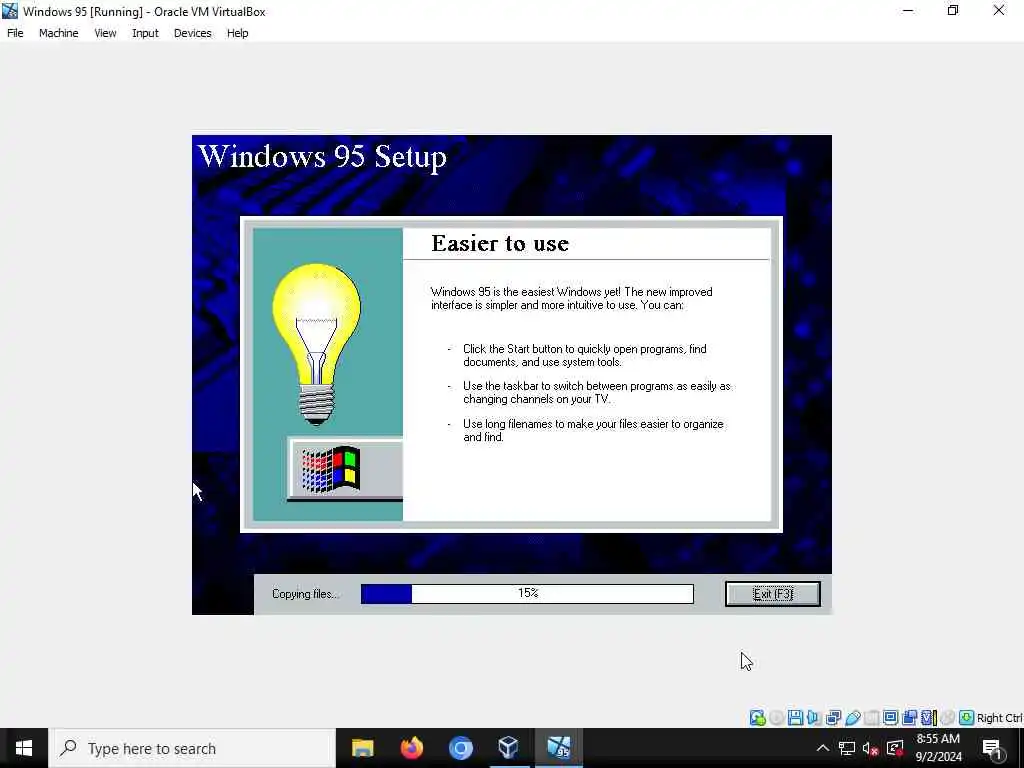Image resolution: width=1024 pixels, height=768 pixels.
Task: Click the bullet text about long filenames
Action: coord(593,430)
